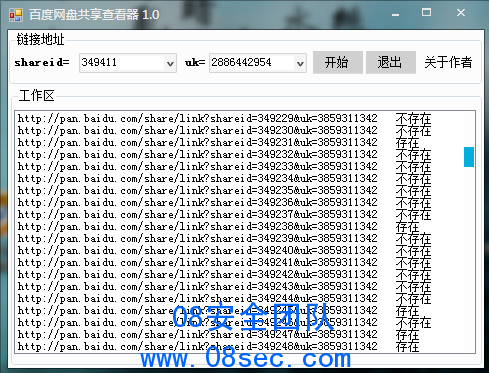The image size is (489, 373).
Task: Select the row with shareid=349238
Action: pos(218,227)
